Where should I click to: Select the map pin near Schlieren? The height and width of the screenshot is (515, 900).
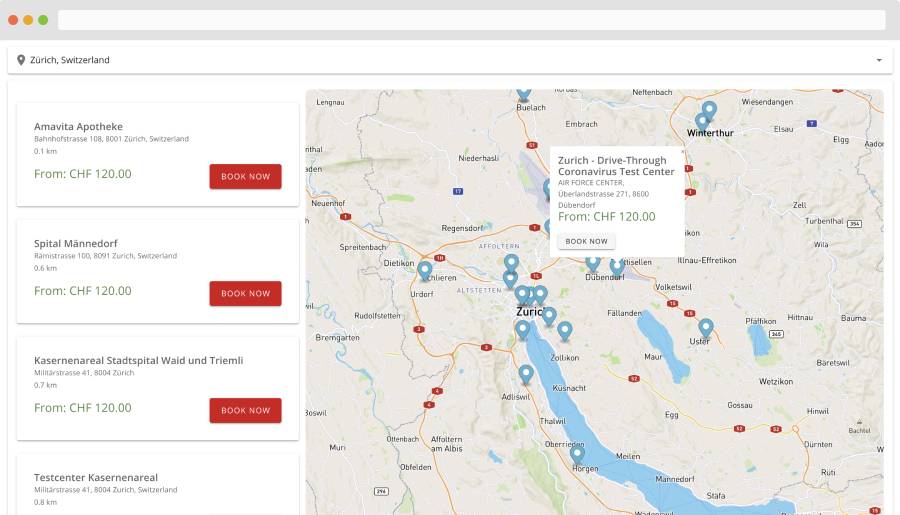coord(424,270)
